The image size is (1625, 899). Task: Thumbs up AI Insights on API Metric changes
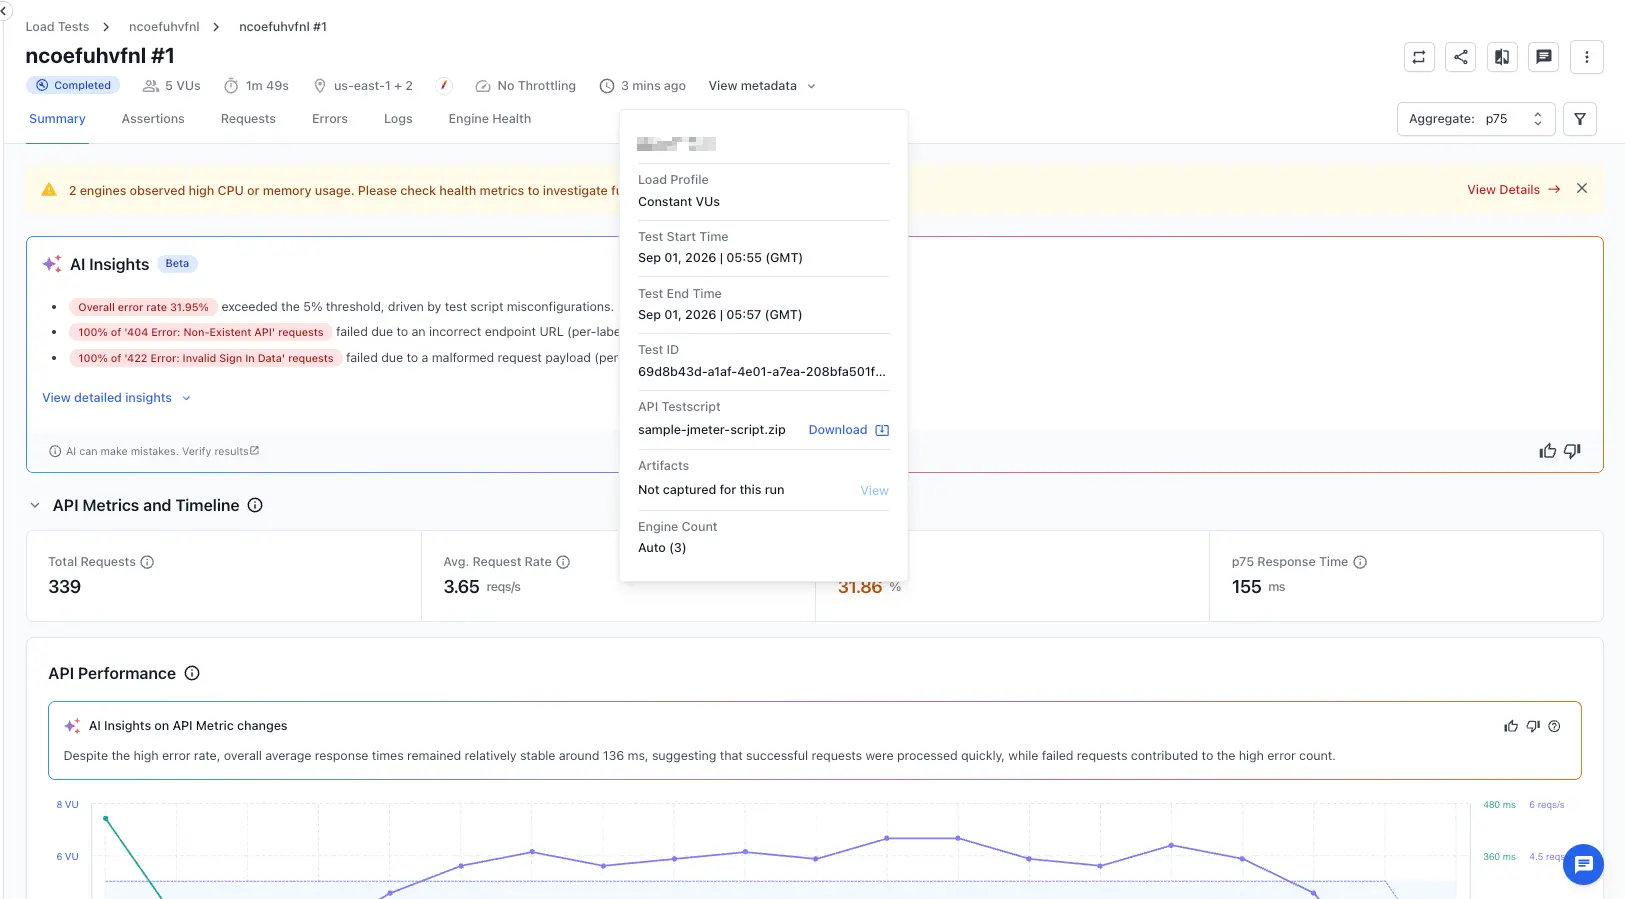(1511, 726)
